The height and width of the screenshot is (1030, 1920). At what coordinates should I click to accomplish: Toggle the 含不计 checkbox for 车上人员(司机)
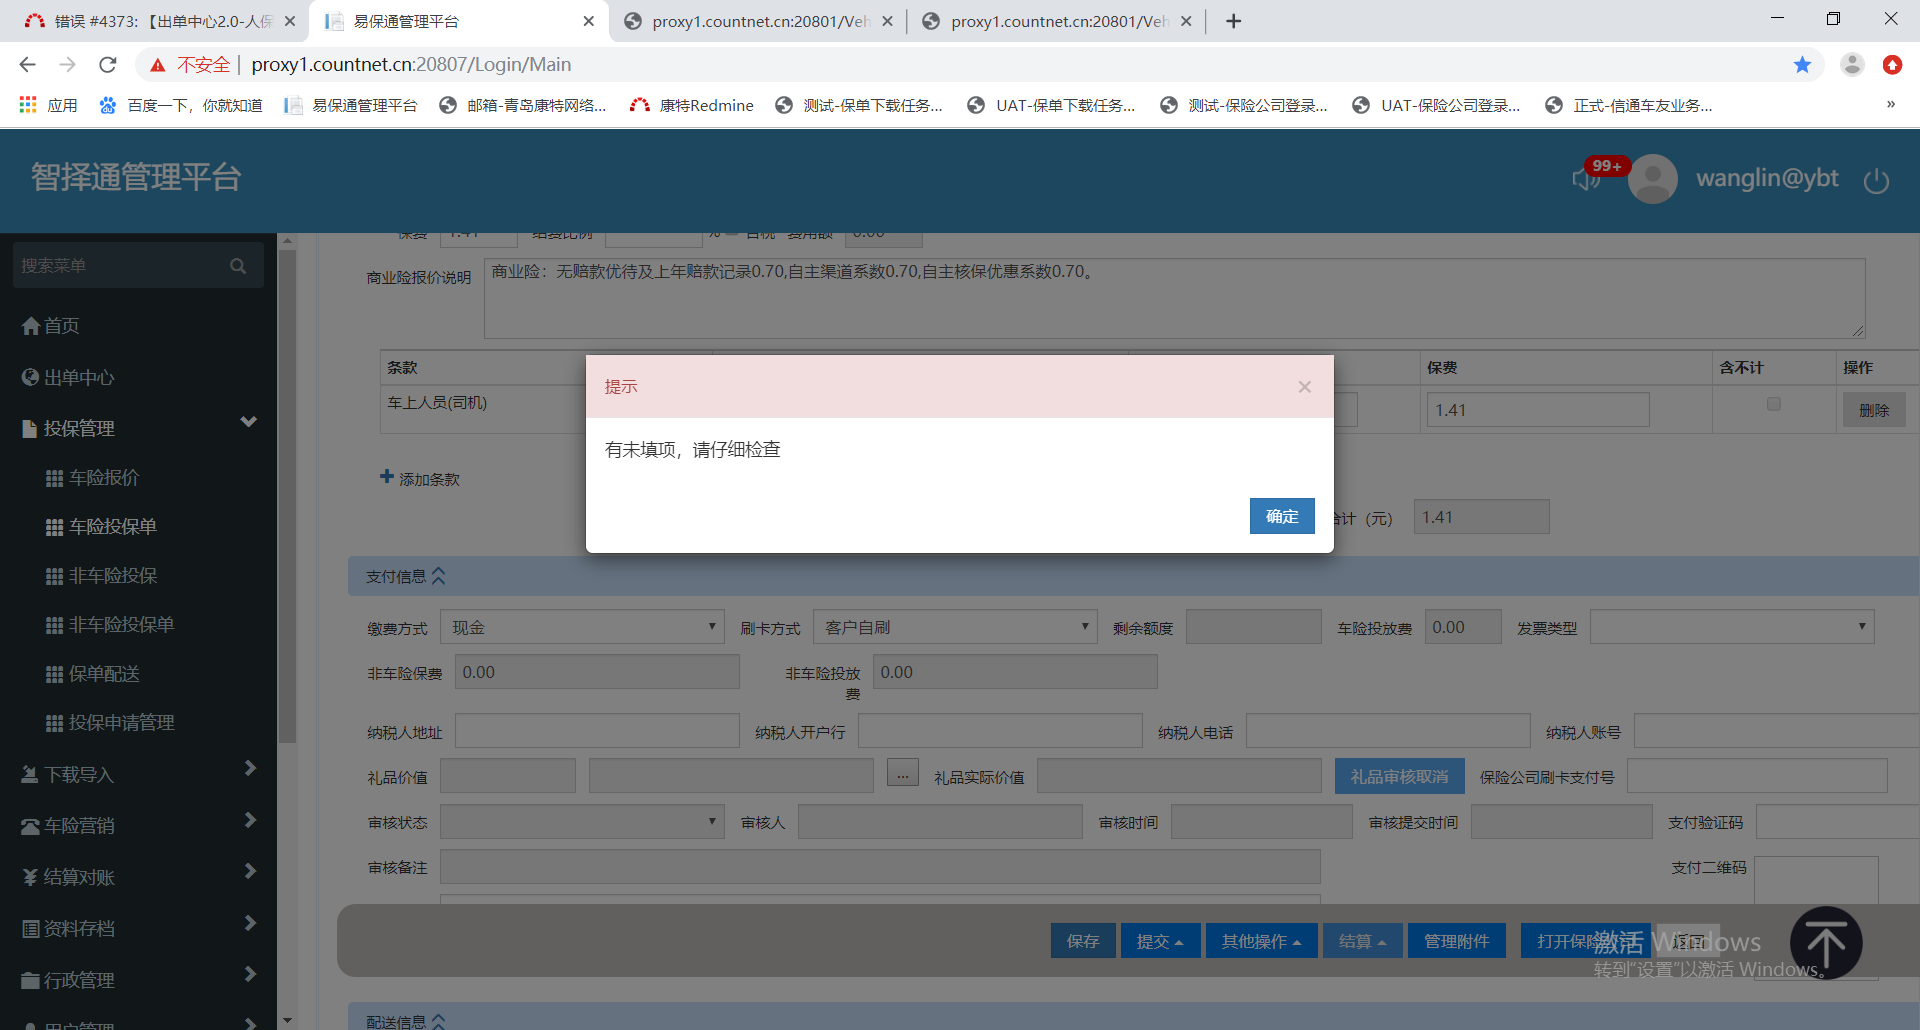click(1774, 404)
